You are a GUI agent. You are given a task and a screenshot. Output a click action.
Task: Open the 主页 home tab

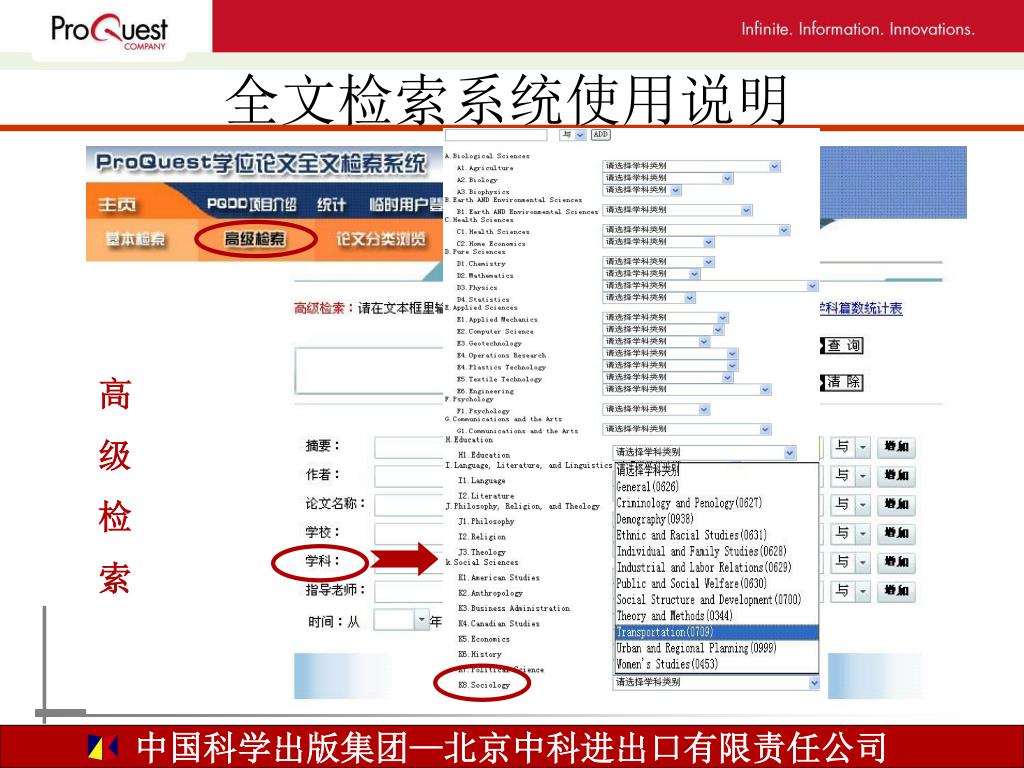coord(117,204)
